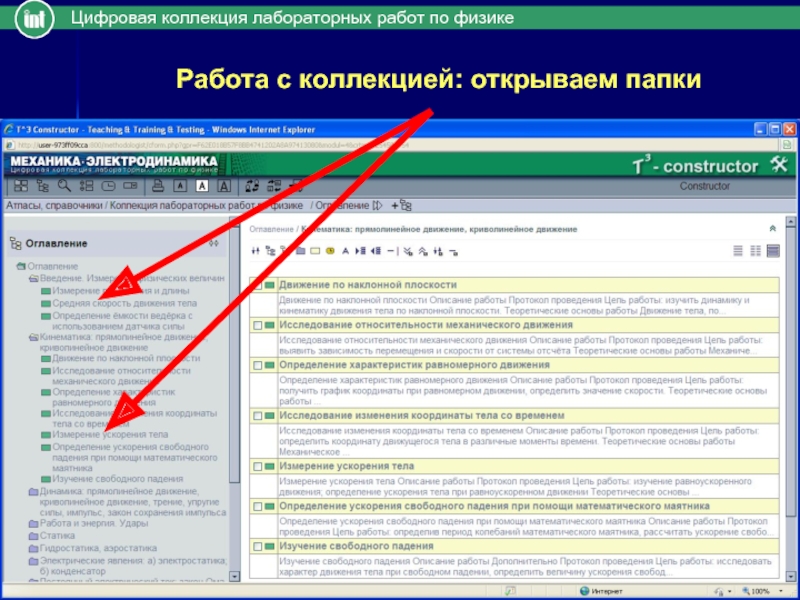
Task: Click the plus tree icon after the breadcrumb
Action: (x=402, y=206)
